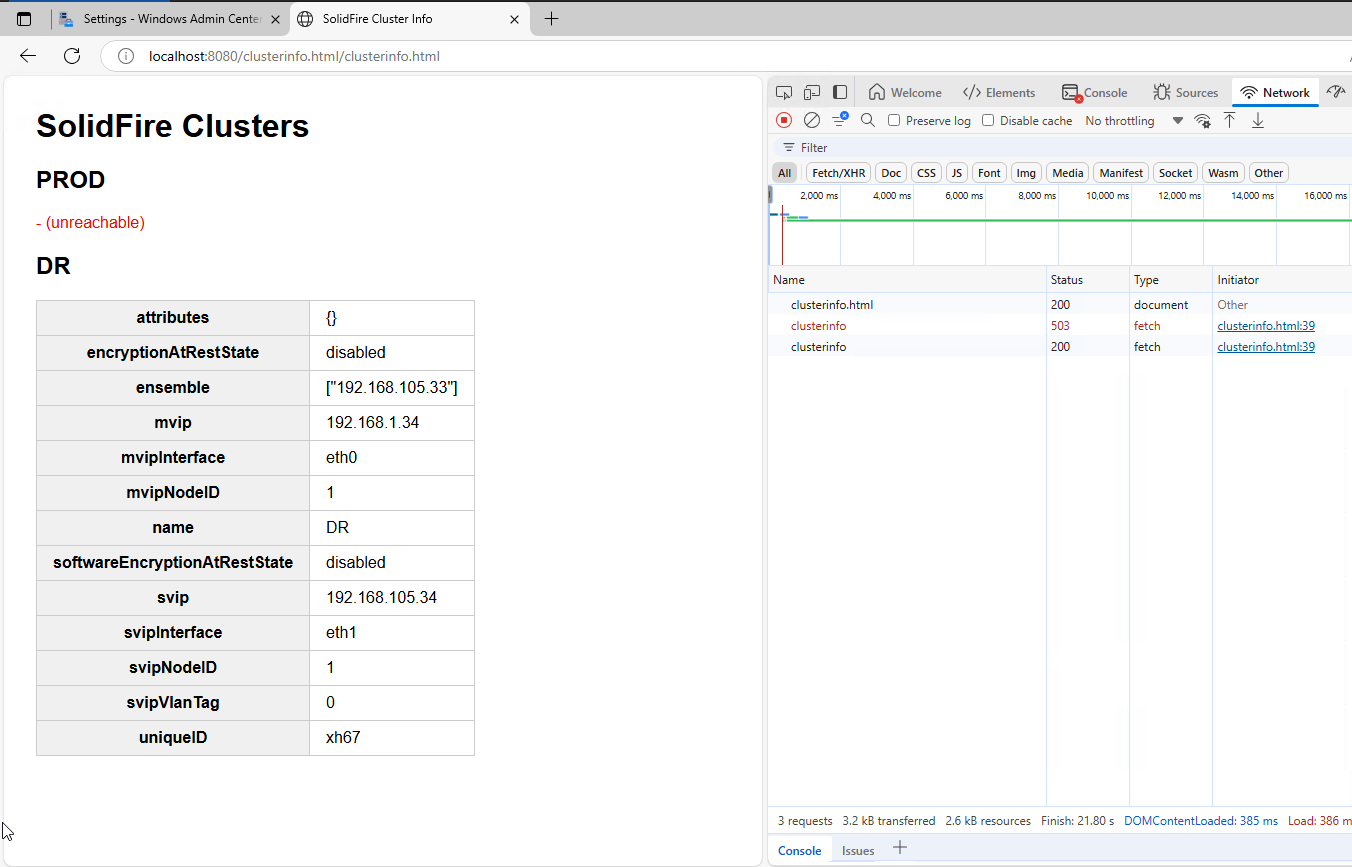Add a drawer tool with plus icon
The width and height of the screenshot is (1352, 867).
[900, 848]
